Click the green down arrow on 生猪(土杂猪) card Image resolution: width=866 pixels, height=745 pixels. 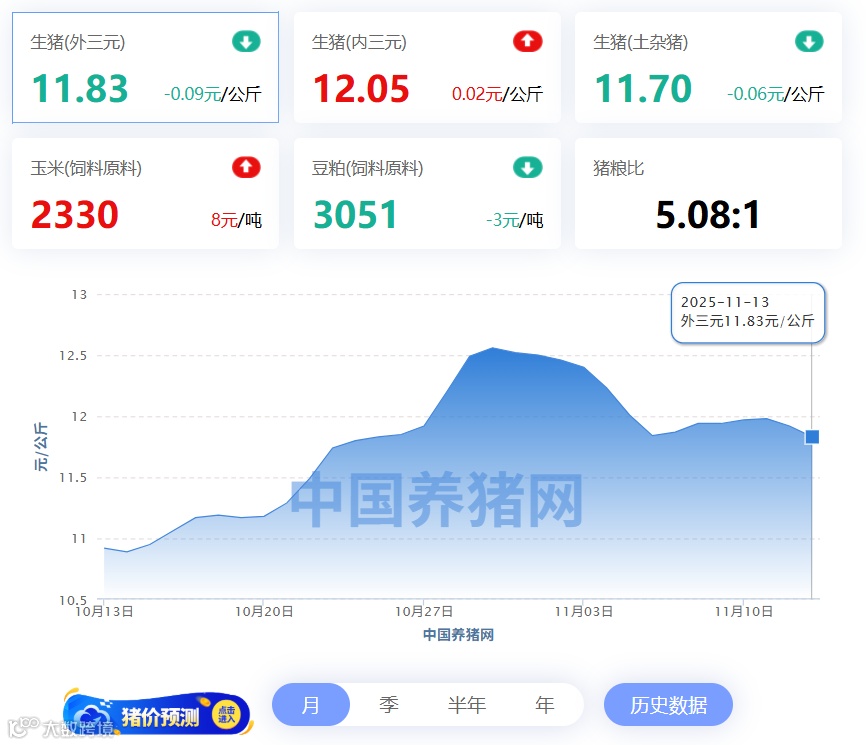coord(809,41)
